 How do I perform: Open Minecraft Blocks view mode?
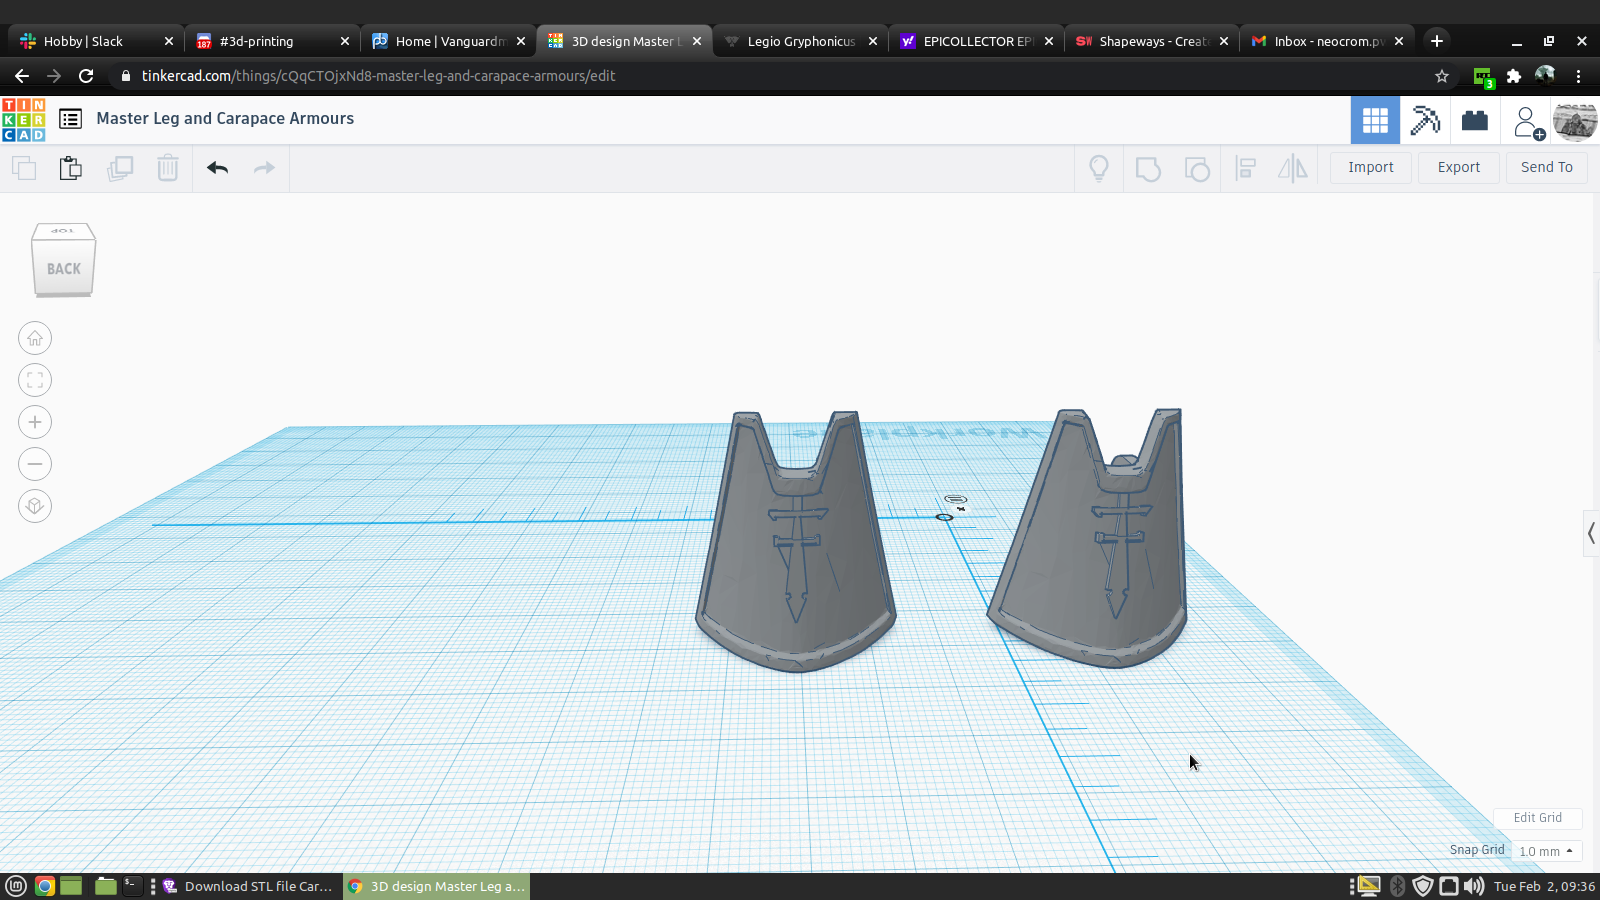1424,120
